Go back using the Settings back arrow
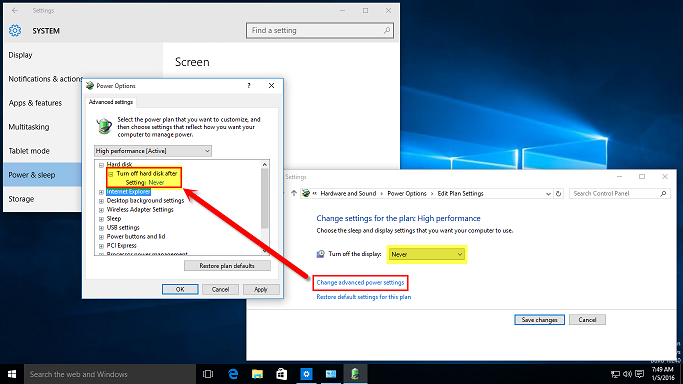This screenshot has width=683, height=384. (15, 10)
